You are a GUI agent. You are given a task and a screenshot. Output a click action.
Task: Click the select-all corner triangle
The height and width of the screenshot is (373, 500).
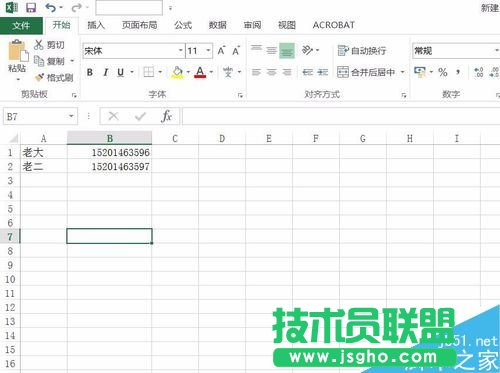pyautogui.click(x=13, y=138)
